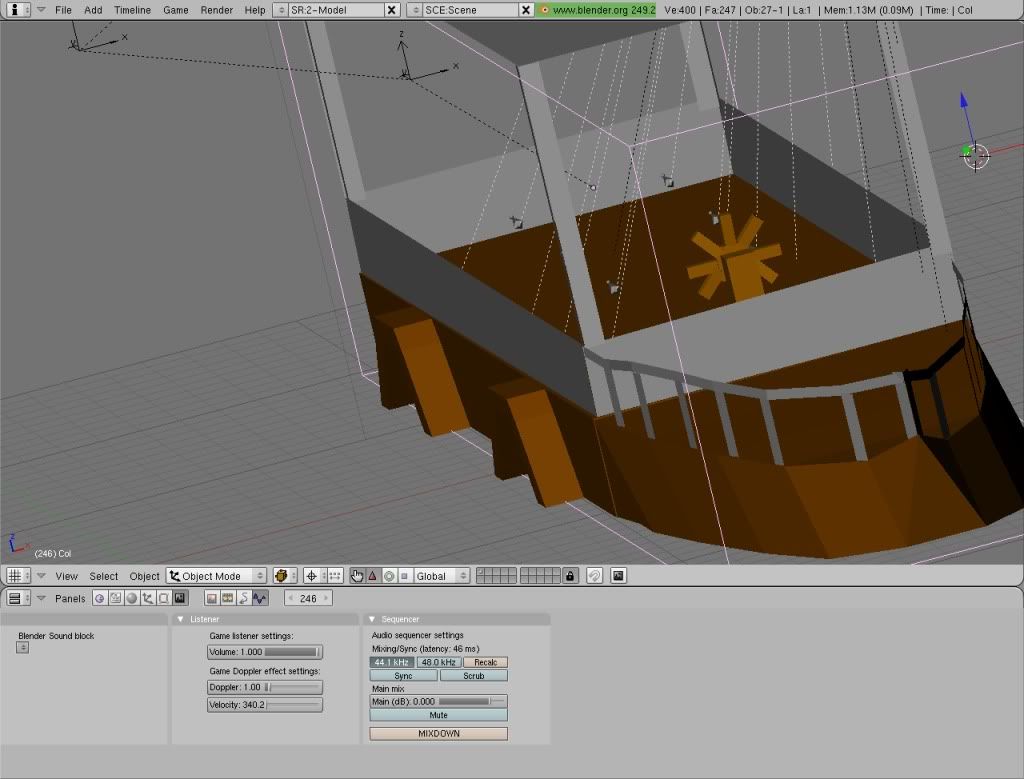Open the Object Mode dropdown

[x=217, y=576]
